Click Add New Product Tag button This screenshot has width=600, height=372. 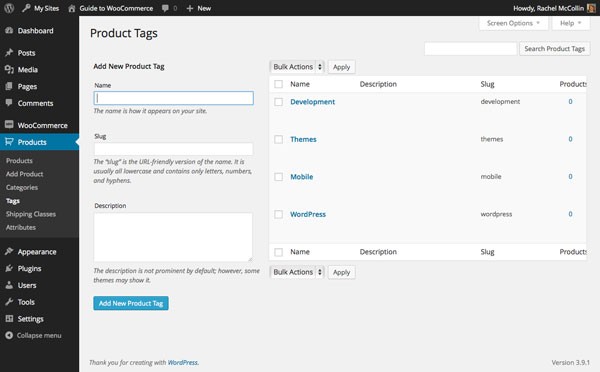(131, 303)
